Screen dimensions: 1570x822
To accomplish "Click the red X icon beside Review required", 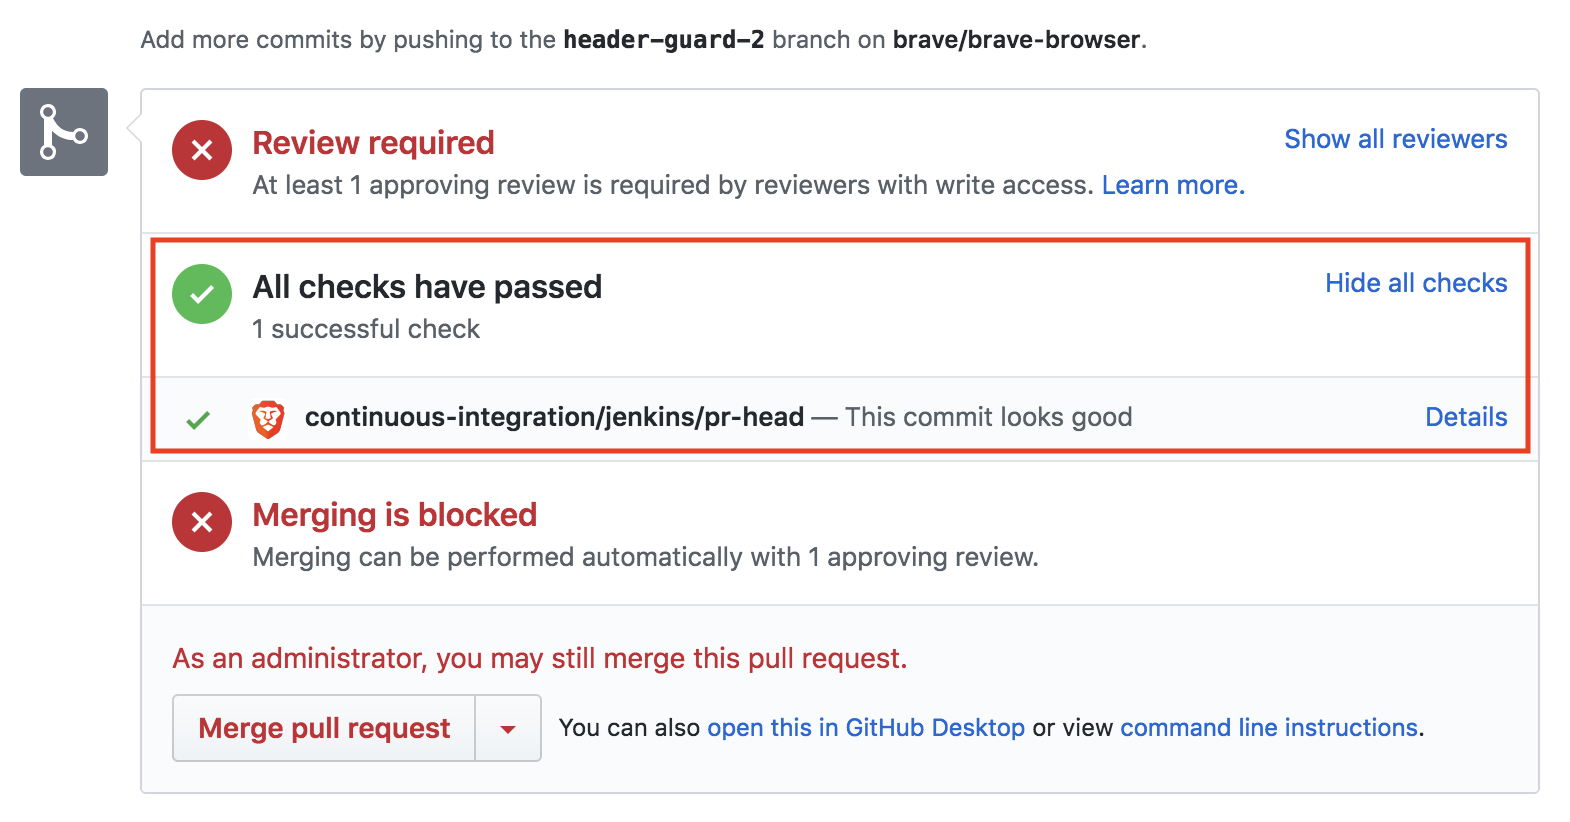I will click(x=201, y=150).
